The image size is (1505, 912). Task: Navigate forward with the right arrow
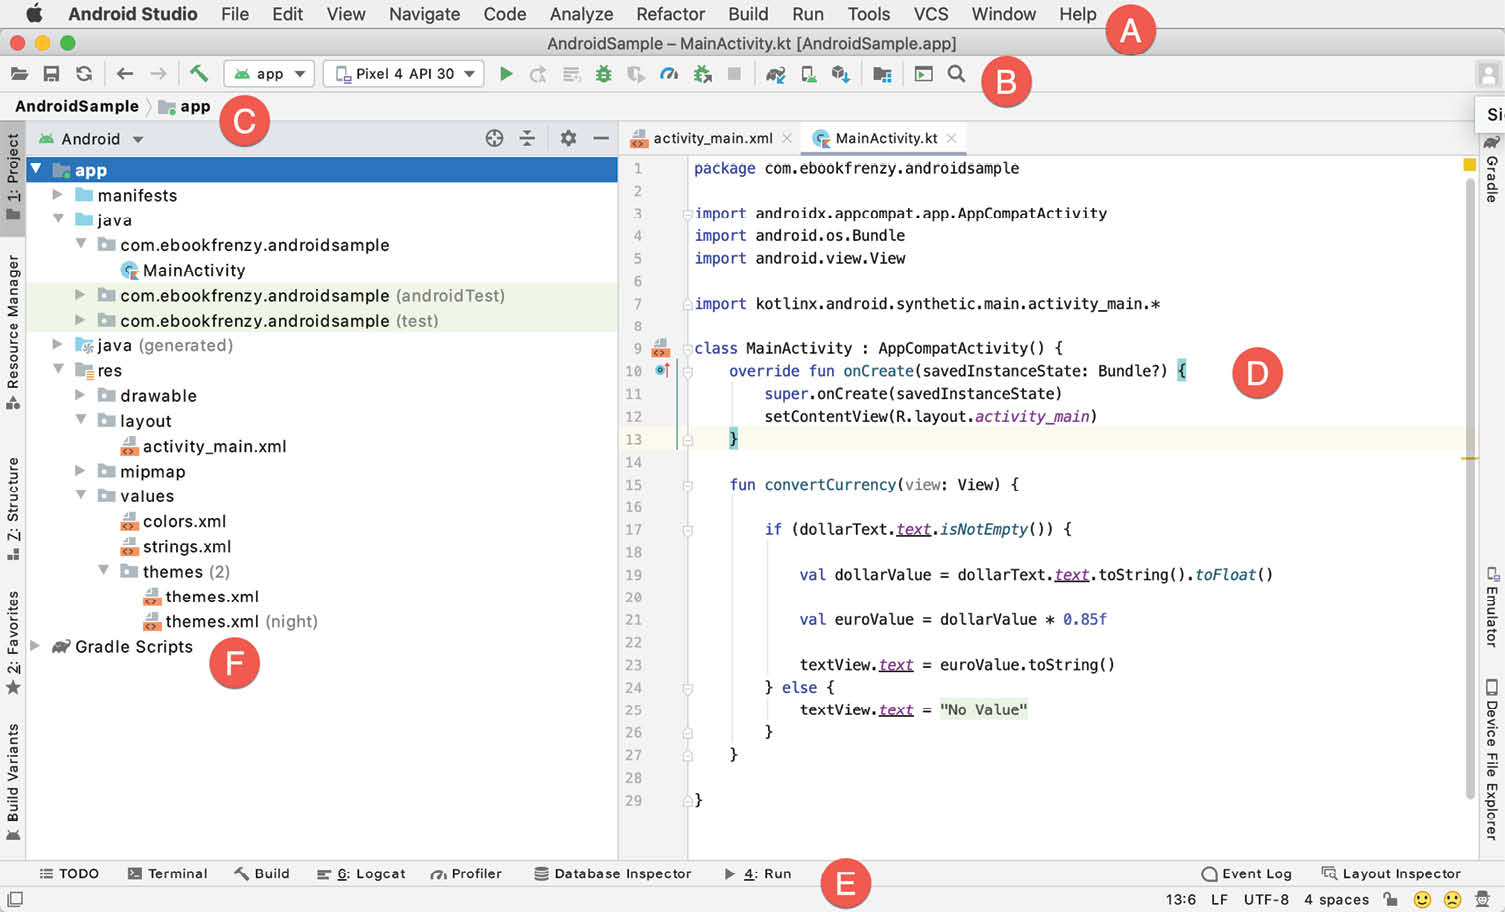(158, 74)
